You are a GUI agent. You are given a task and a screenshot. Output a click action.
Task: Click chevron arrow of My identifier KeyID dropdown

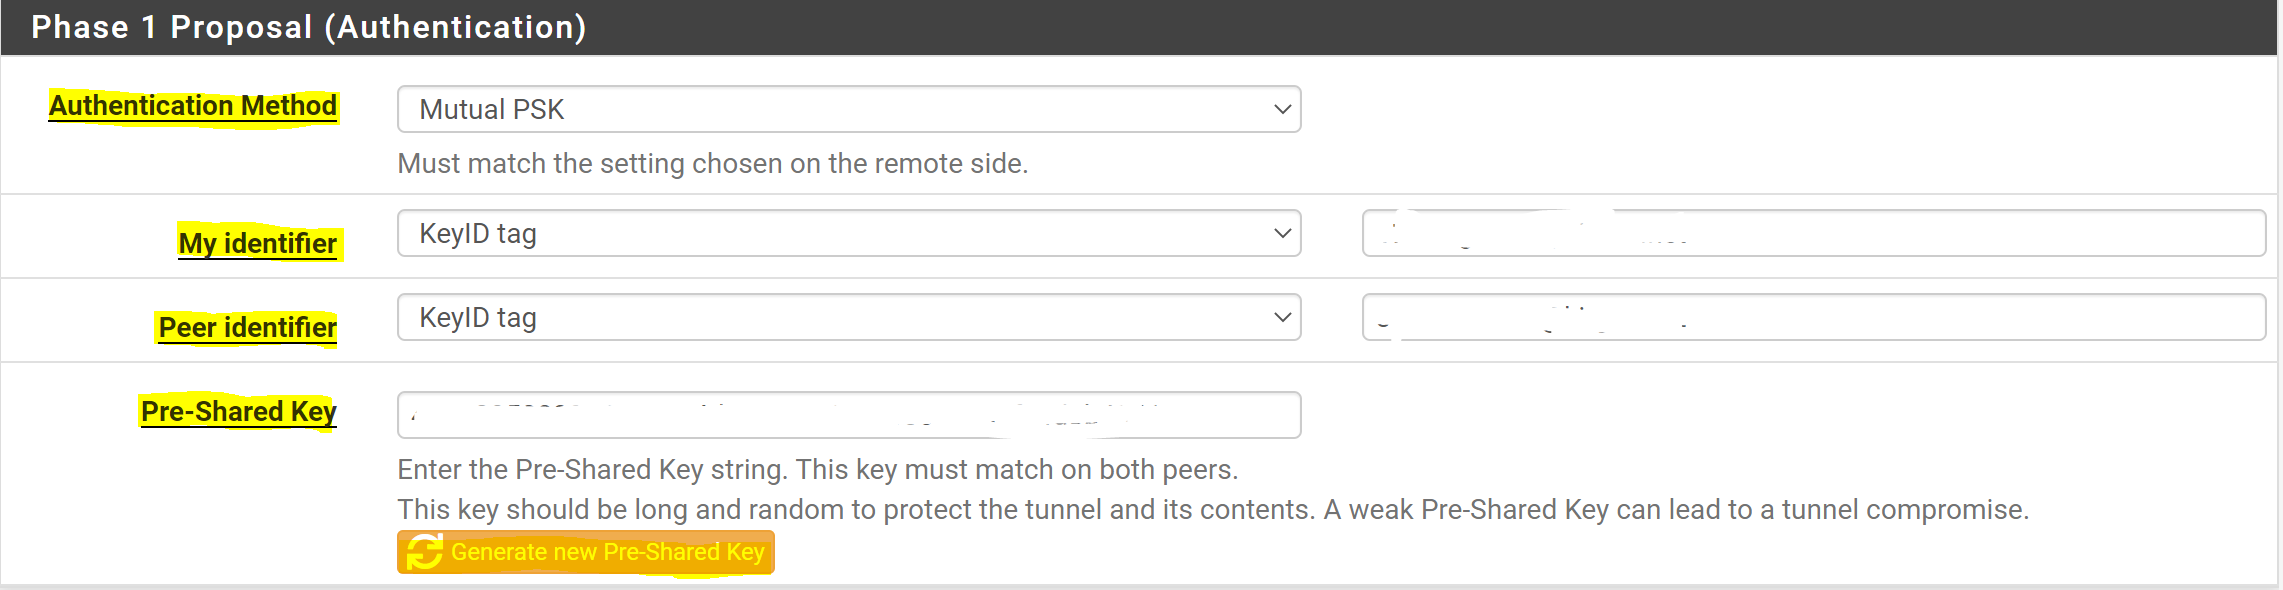coord(1282,233)
